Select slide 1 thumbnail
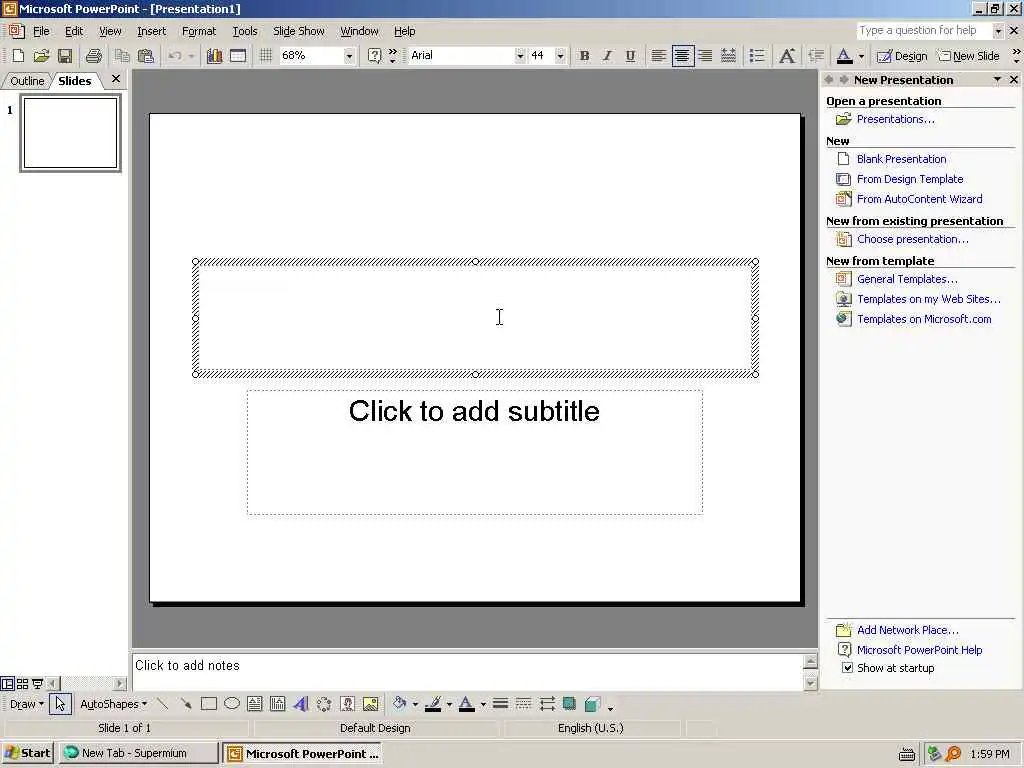1024x768 pixels. [x=71, y=133]
